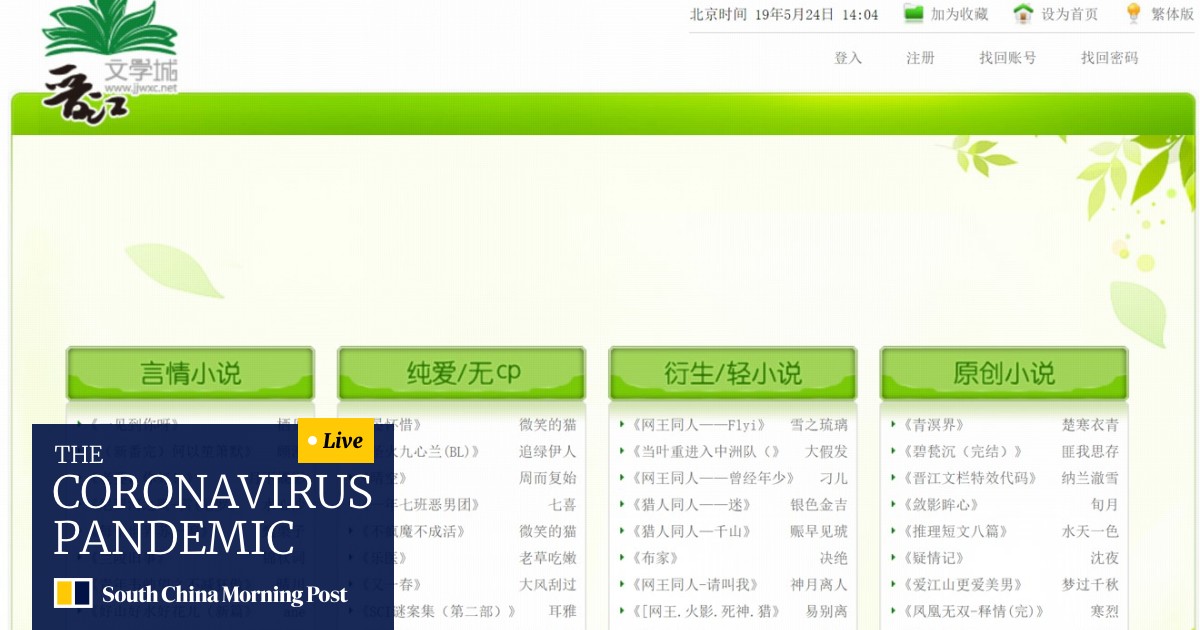Click the green folder add-to-favorites icon
This screenshot has width=1200, height=630.
pyautogui.click(x=913, y=13)
